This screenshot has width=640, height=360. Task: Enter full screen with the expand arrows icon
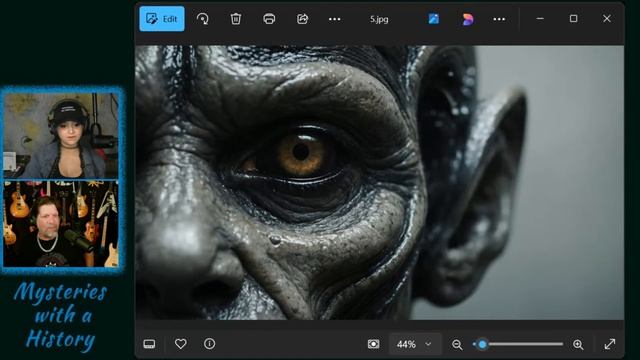[x=610, y=344]
